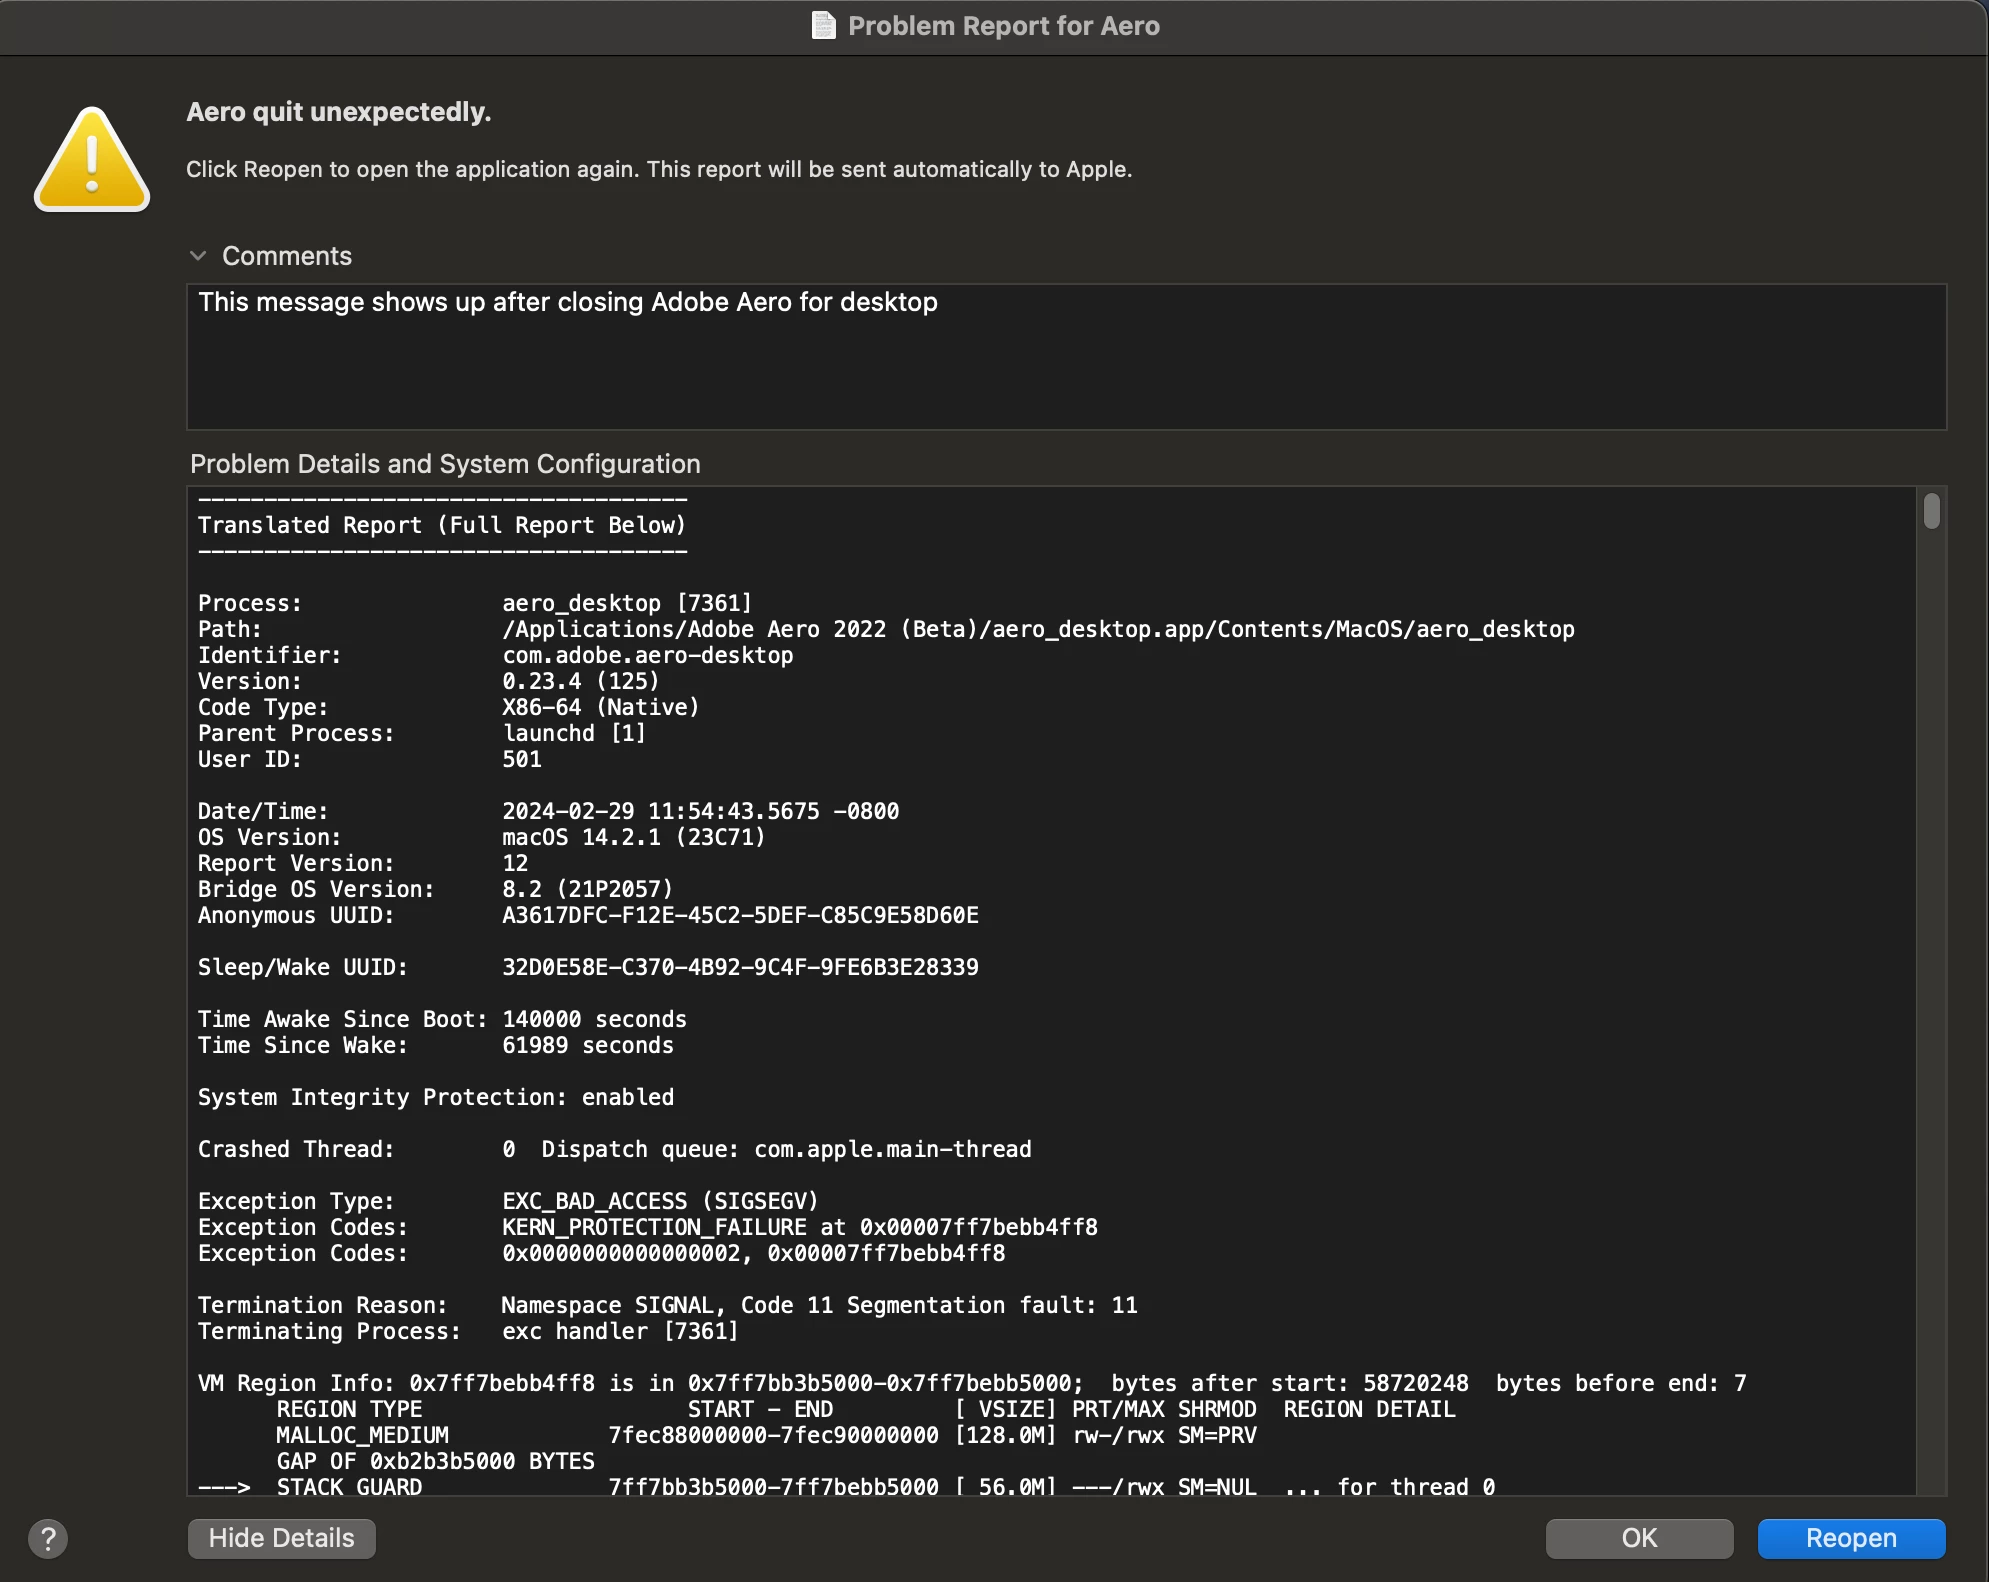Click the scrollbar track below the thumb
The image size is (1989, 1582).
(1931, 1000)
